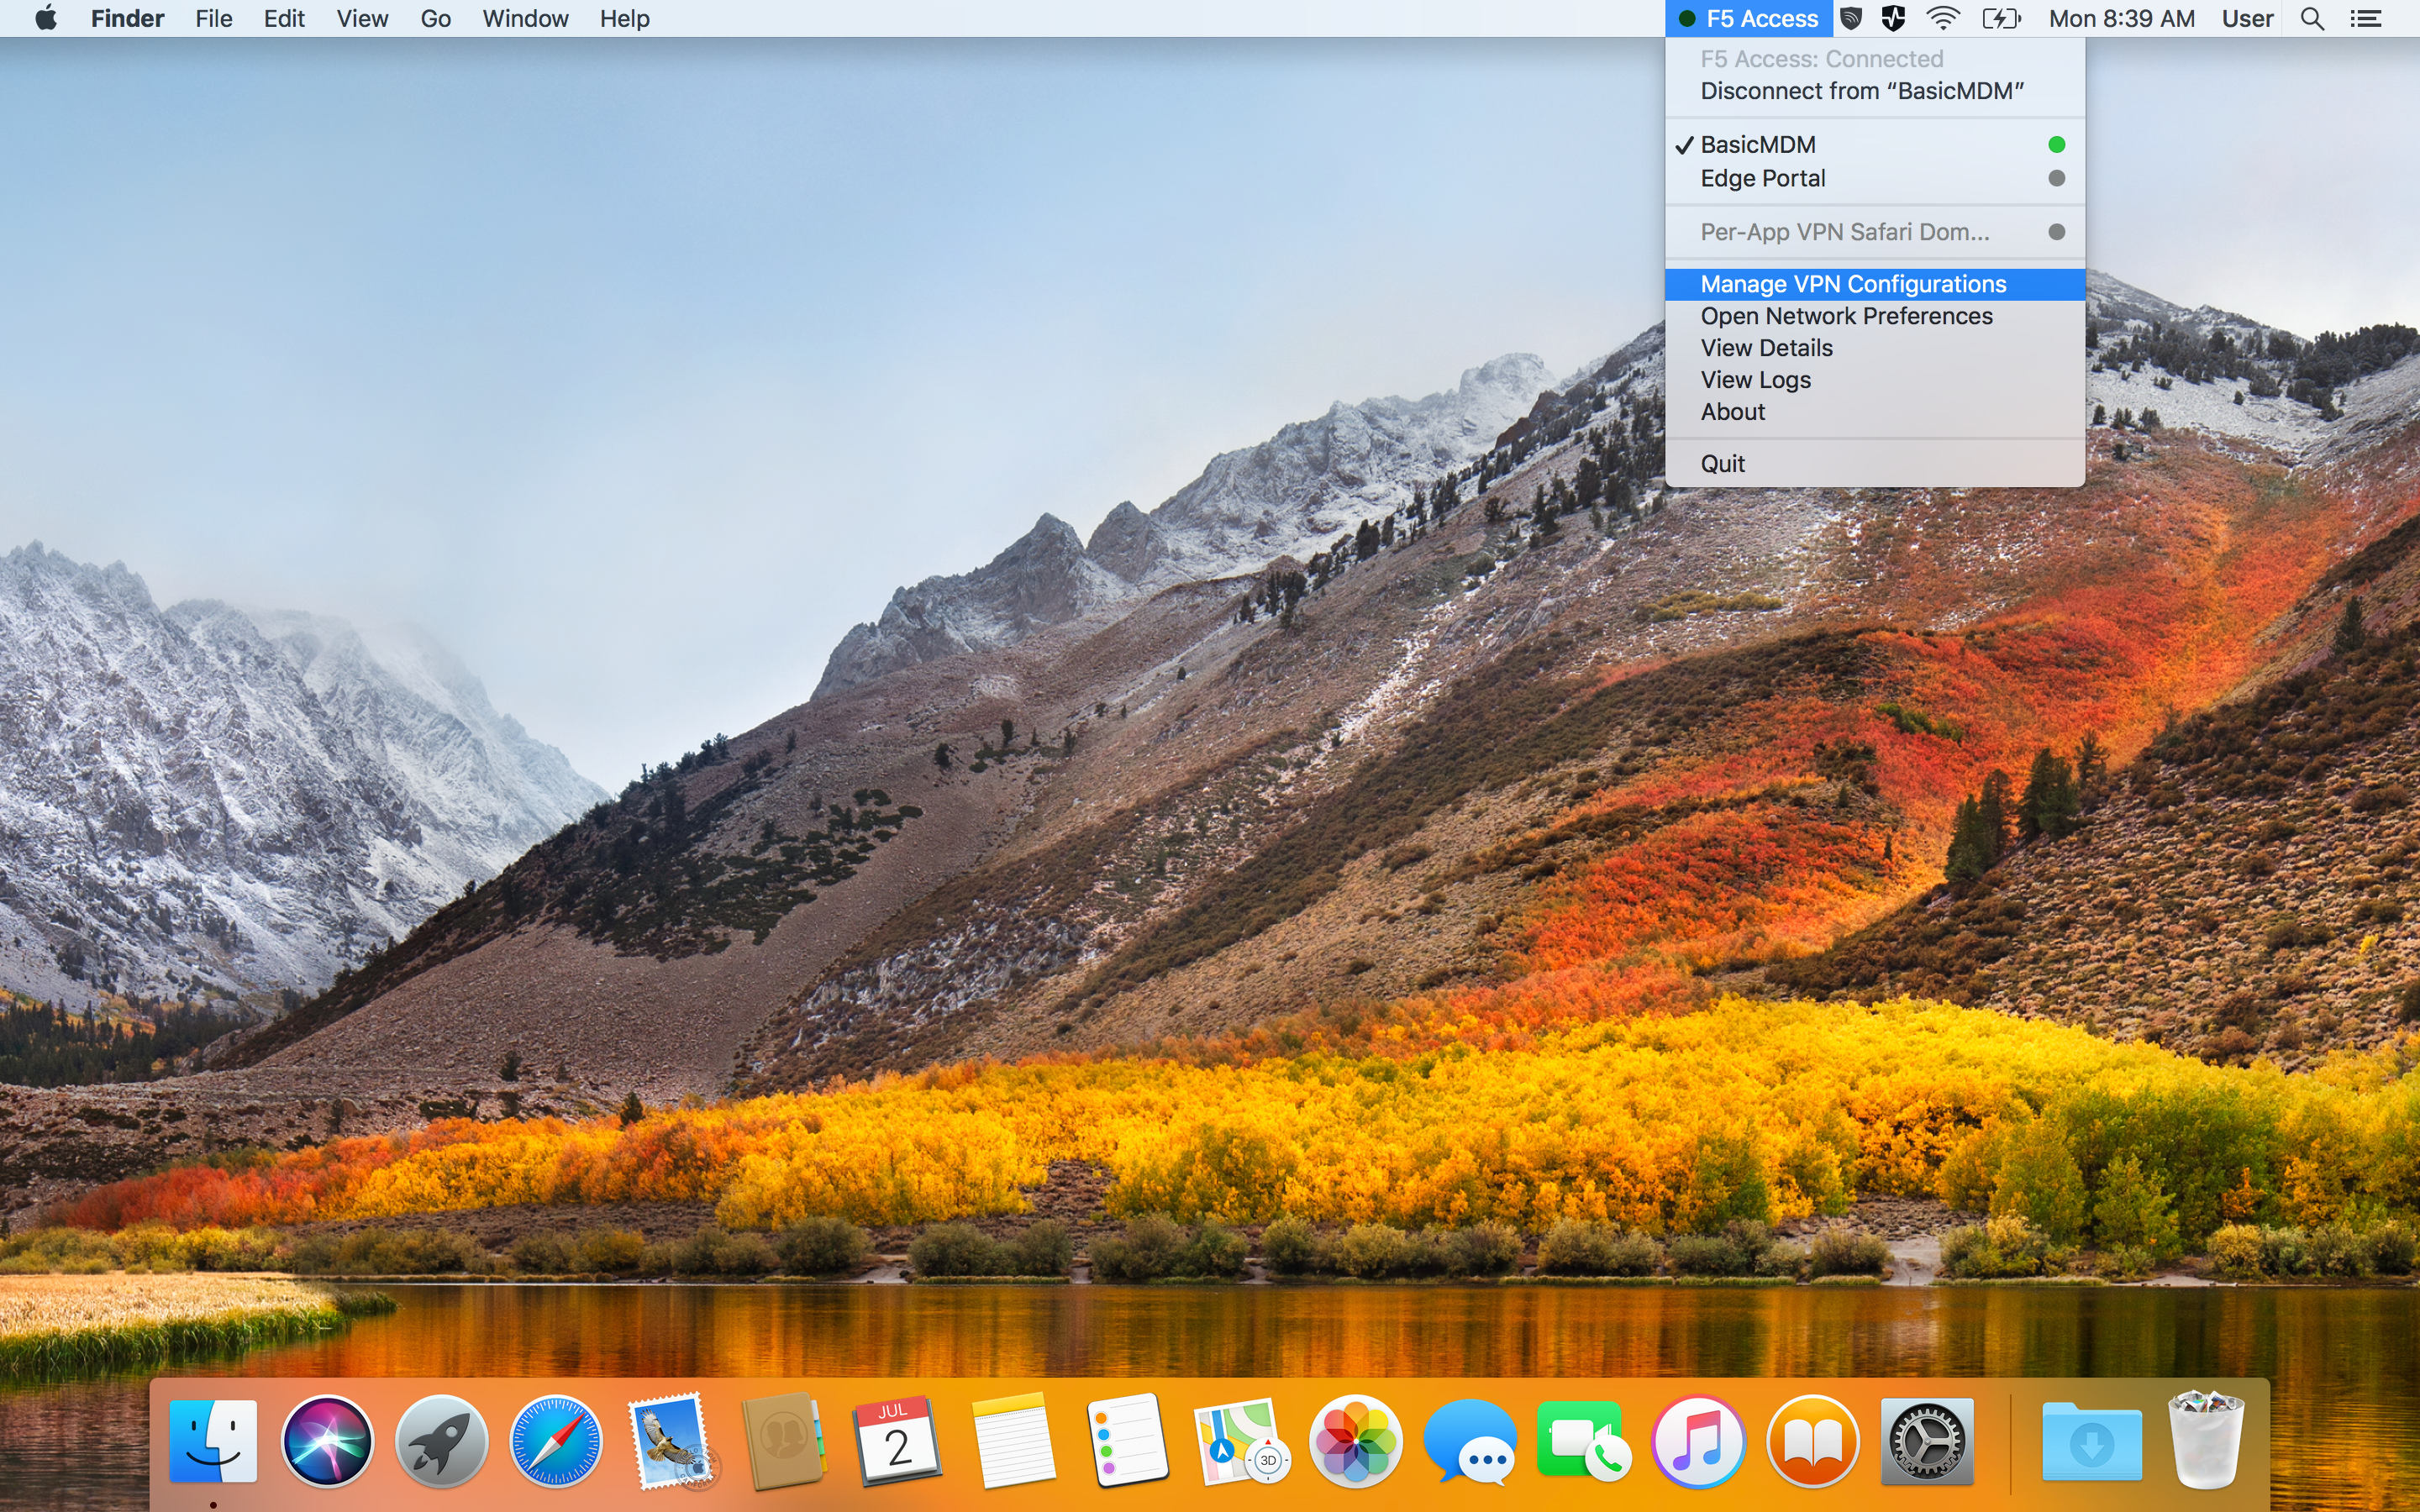Disconnect from "BasicMDM"
Image resolution: width=2420 pixels, height=1512 pixels.
pos(1861,91)
